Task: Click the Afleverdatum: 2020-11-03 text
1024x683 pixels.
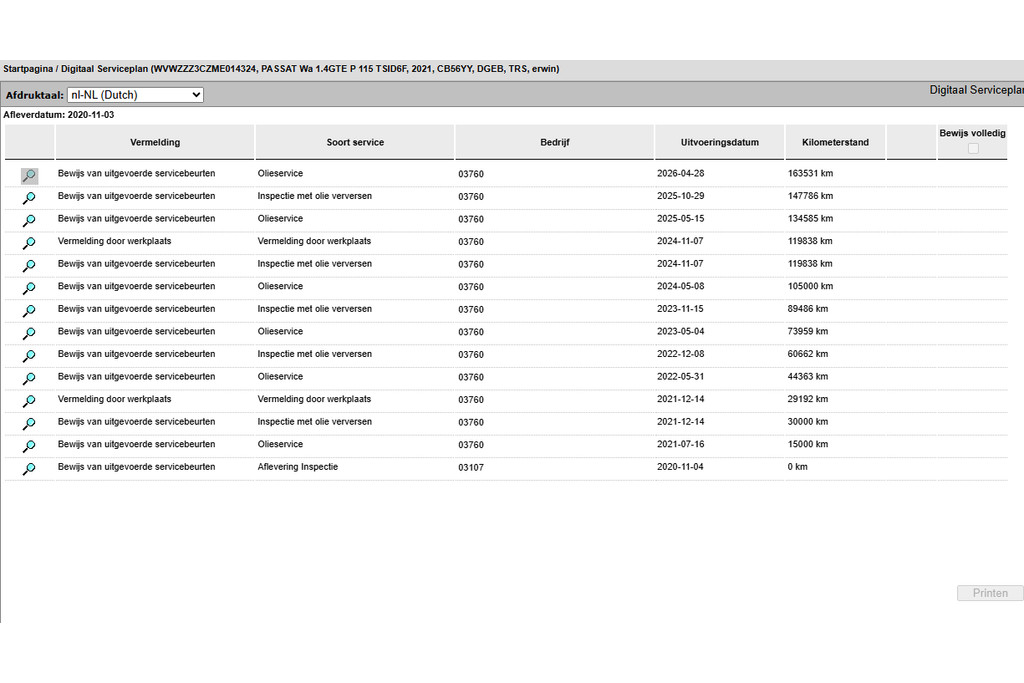Action: (59, 115)
